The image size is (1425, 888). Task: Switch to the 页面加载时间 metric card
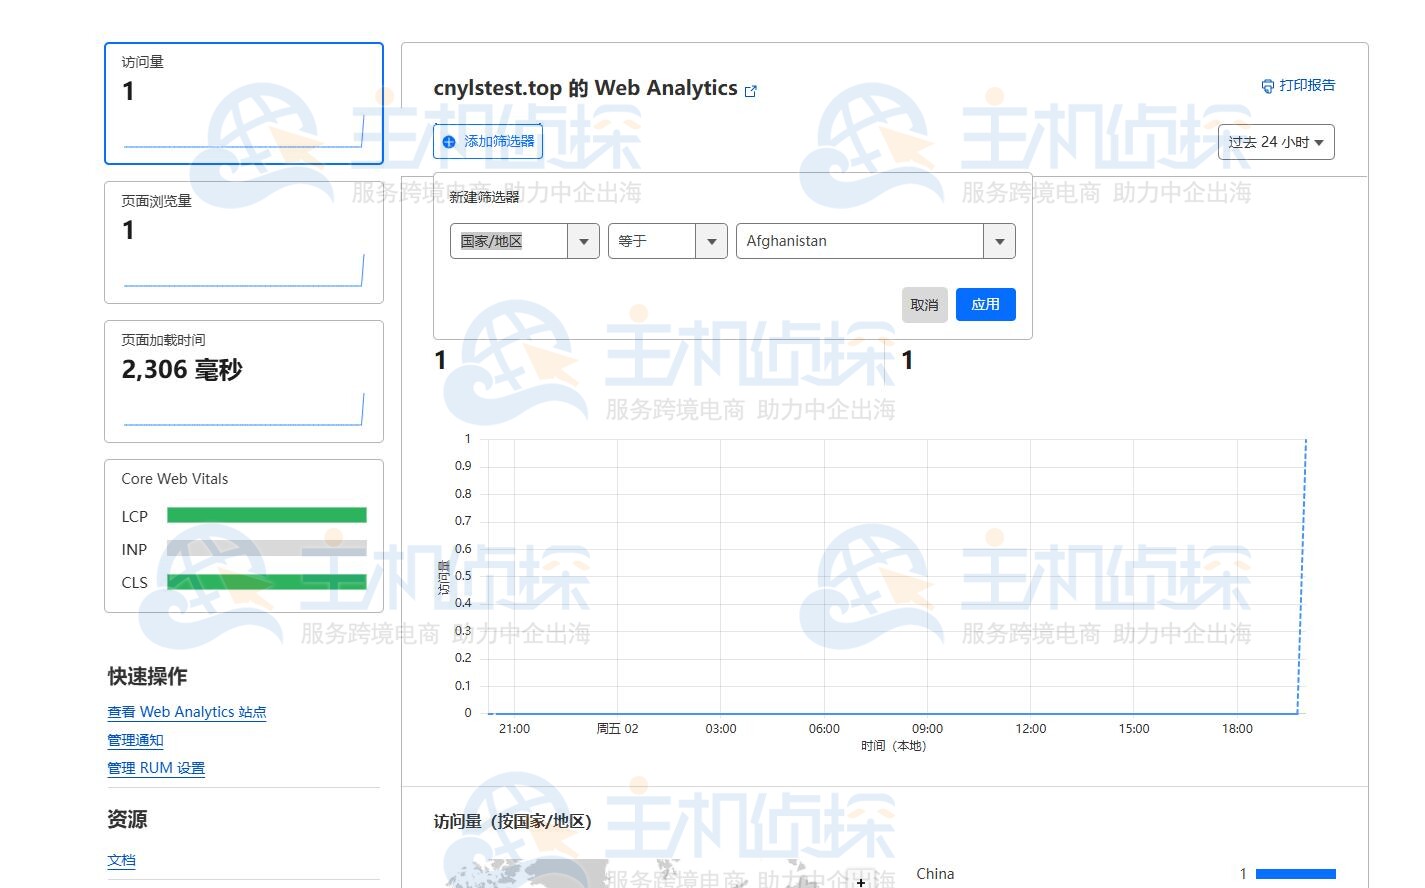tap(244, 381)
